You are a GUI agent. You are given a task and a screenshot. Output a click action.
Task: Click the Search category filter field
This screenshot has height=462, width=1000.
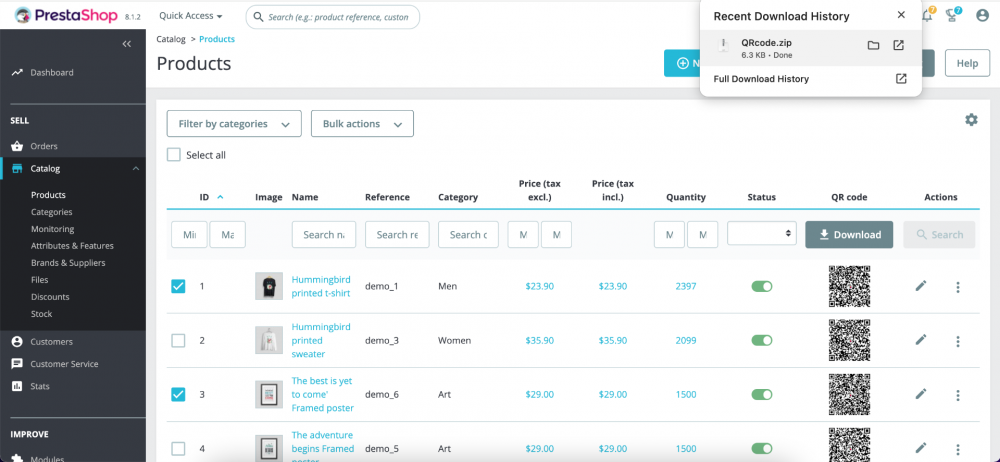pyautogui.click(x=469, y=235)
